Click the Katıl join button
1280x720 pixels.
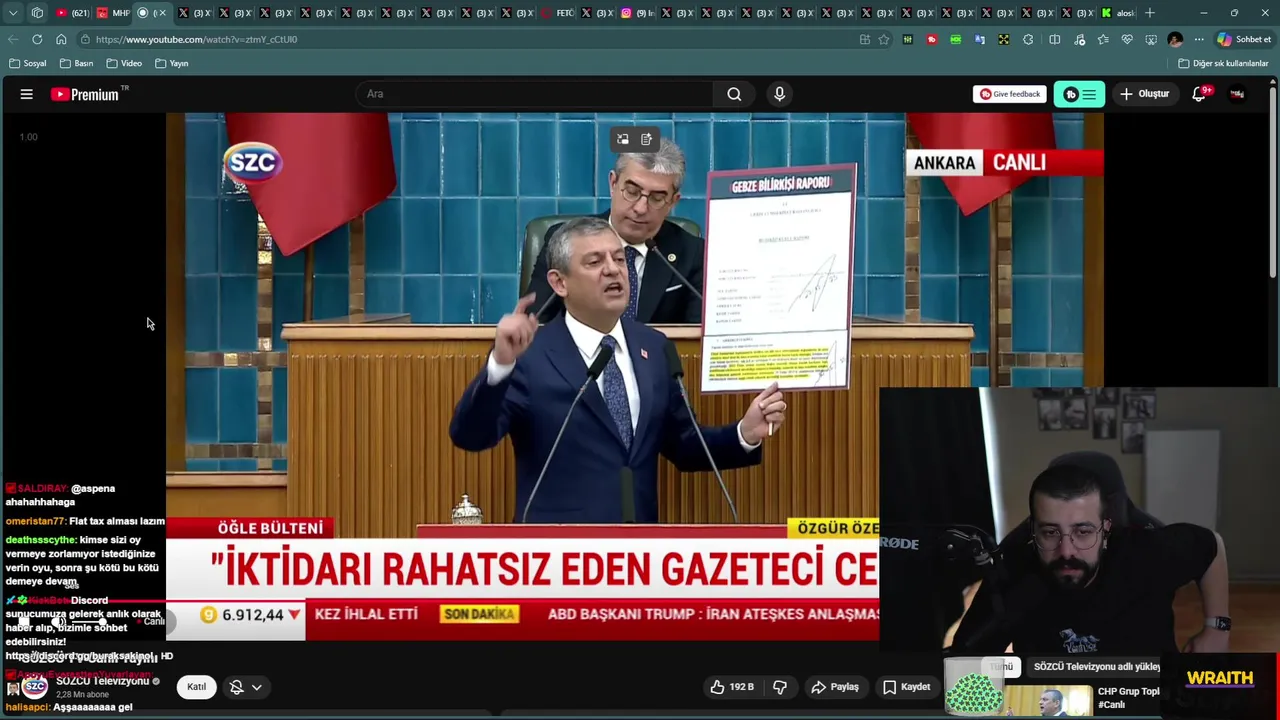coord(197,687)
